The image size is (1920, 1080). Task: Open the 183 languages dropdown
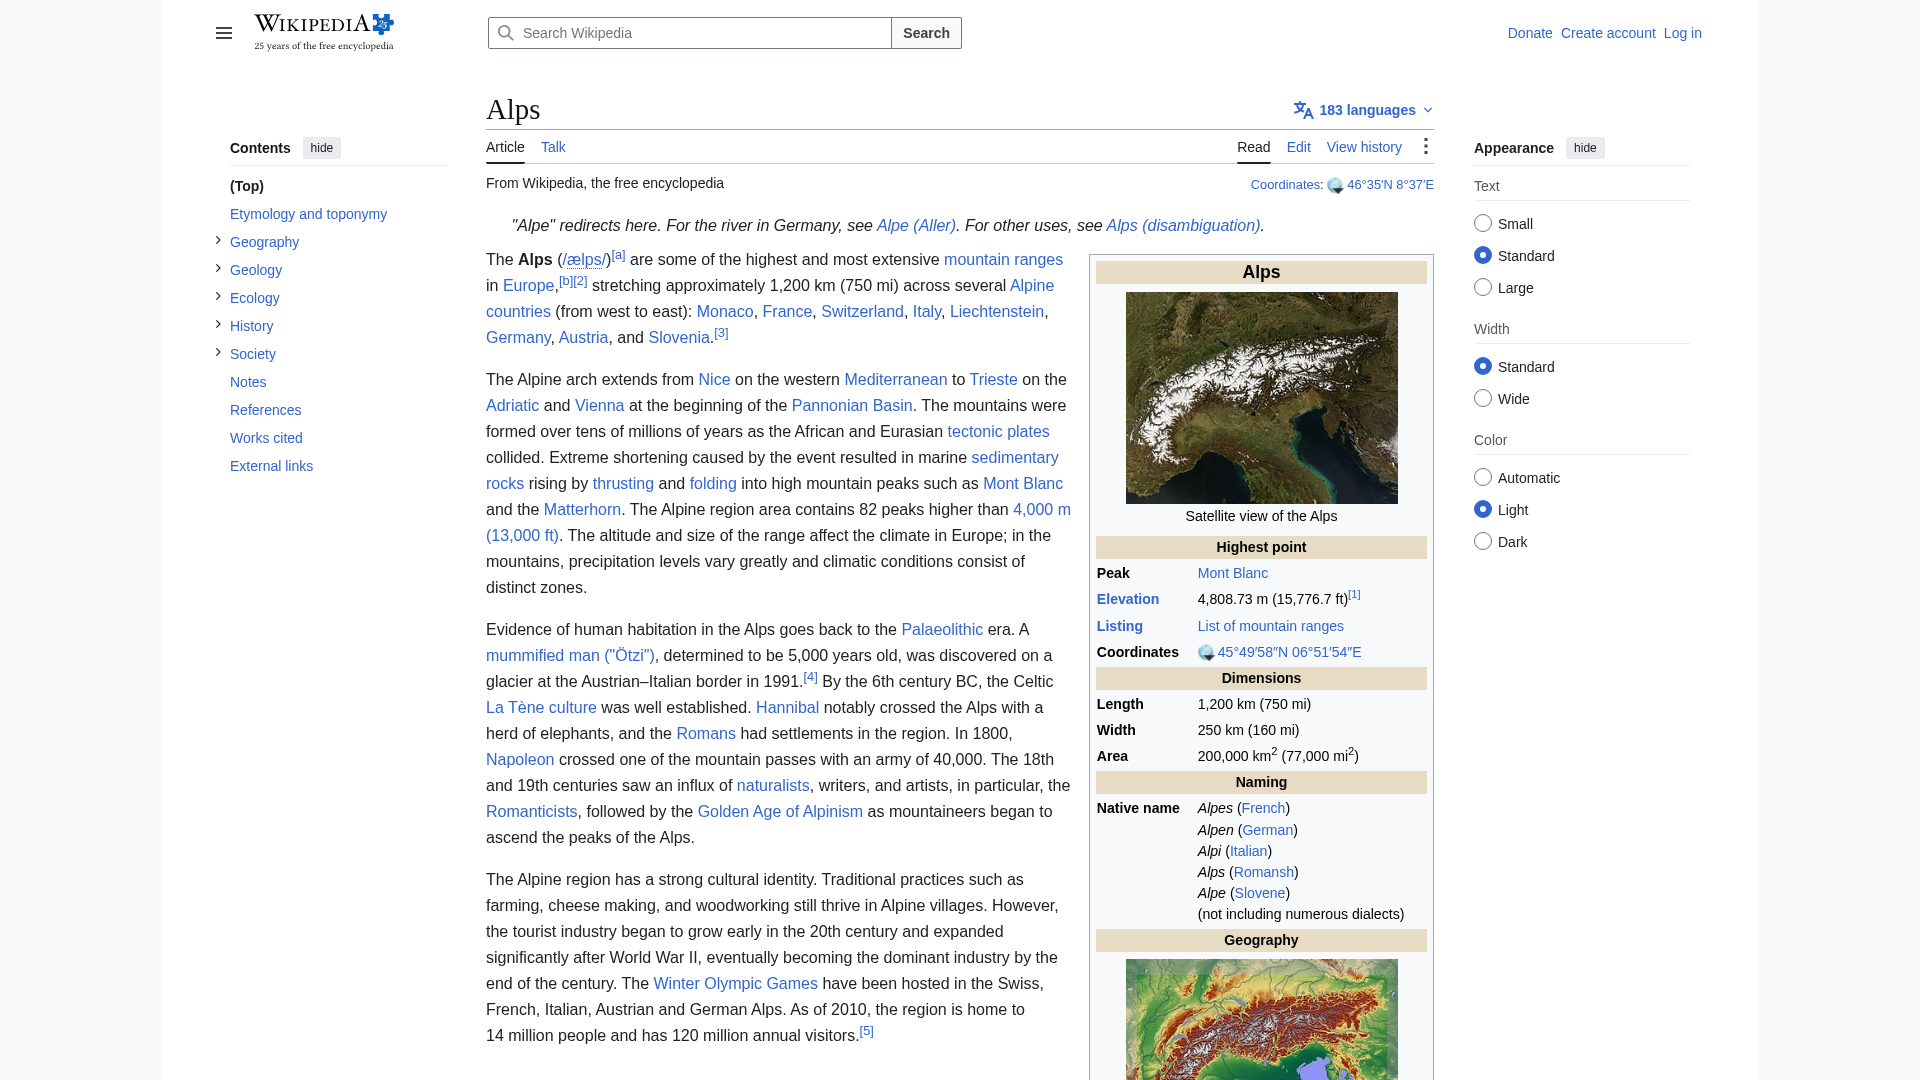click(1363, 110)
